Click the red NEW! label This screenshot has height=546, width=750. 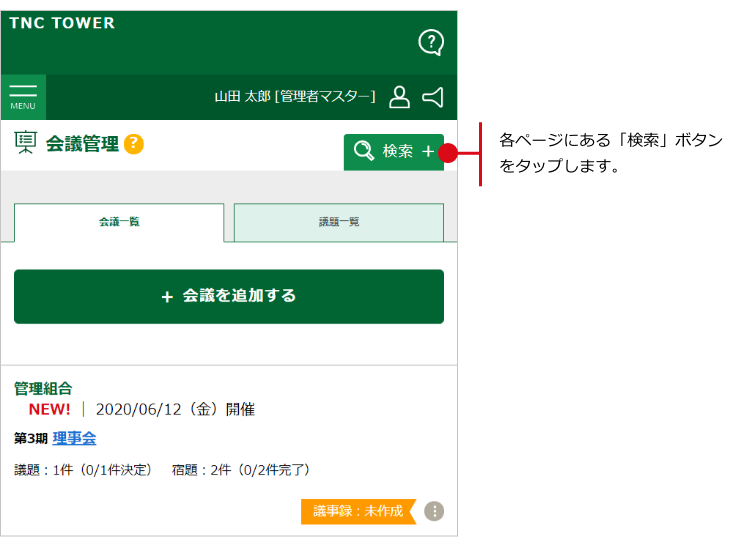[49, 409]
